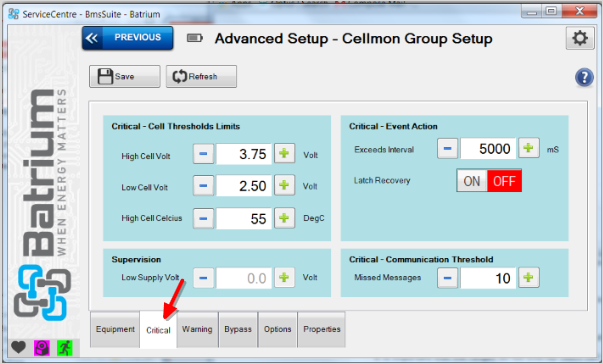Viewport: 603px width, 364px height.
Task: Increase High Cell Volt with the plus
Action: pos(284,154)
